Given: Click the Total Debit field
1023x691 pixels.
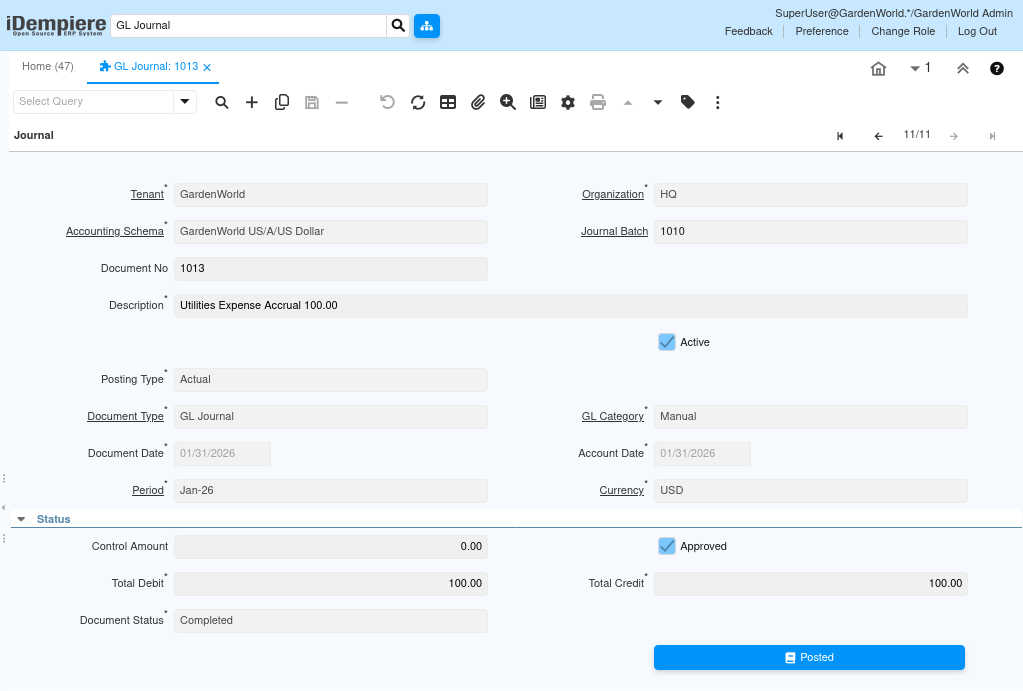Looking at the screenshot, I should tap(330, 583).
